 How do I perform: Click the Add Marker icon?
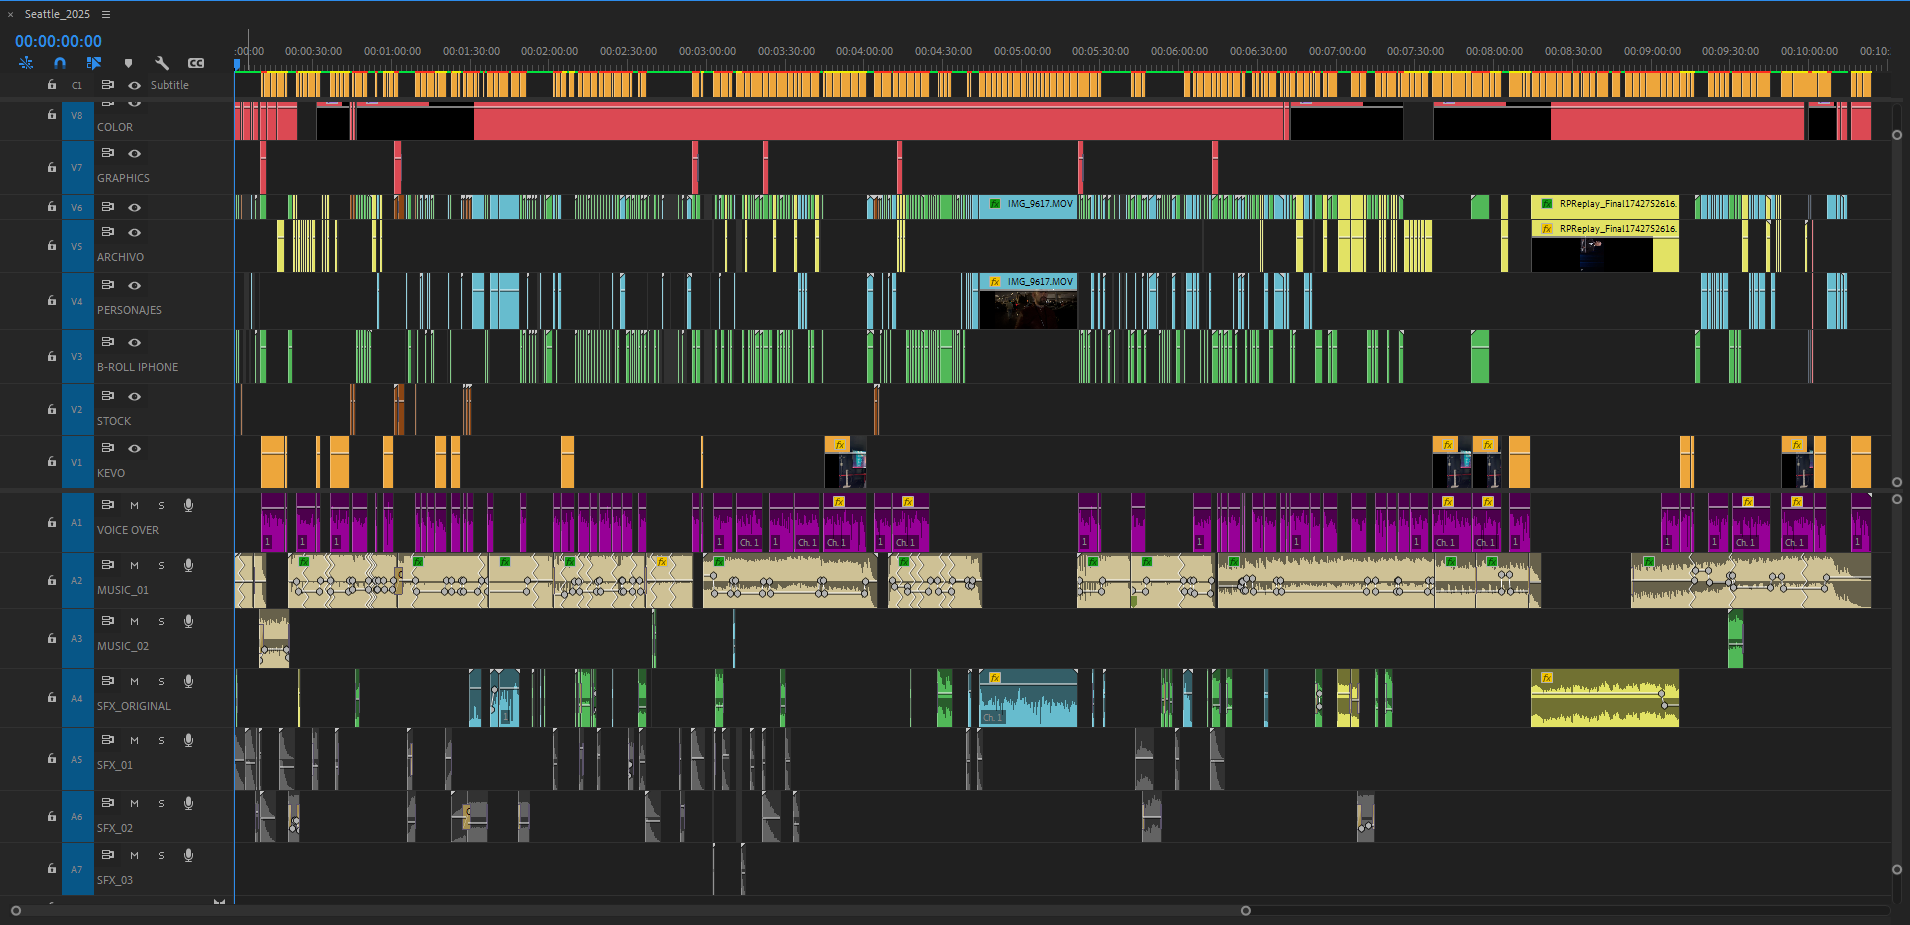[x=128, y=63]
